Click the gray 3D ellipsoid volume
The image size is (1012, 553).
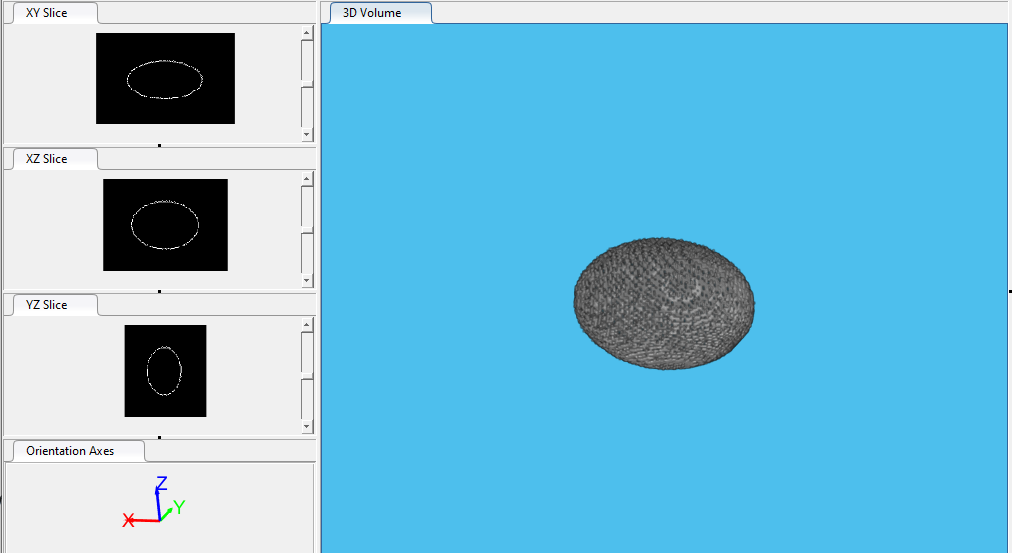(x=664, y=304)
